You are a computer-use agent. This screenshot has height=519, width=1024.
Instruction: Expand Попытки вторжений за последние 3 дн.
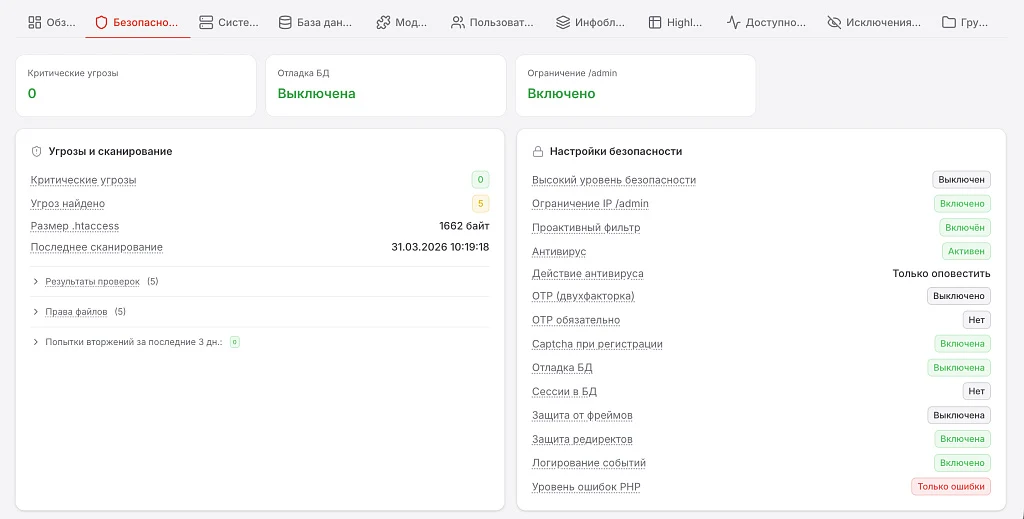pyautogui.click(x=133, y=342)
